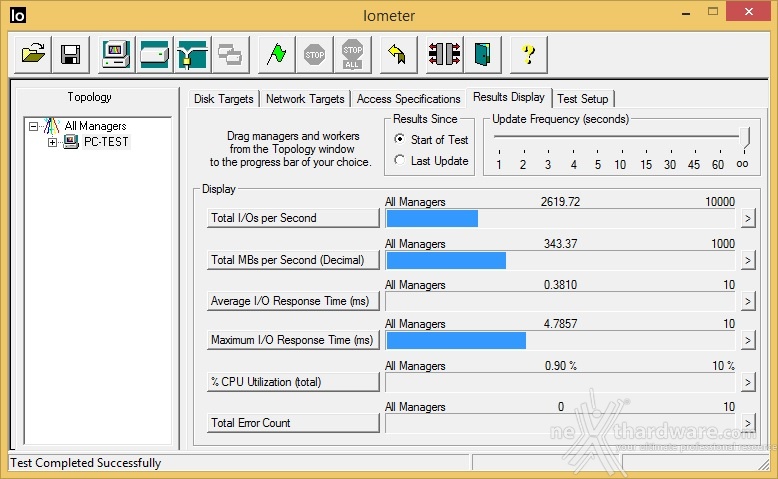Open the CPU Utilization arrow button
The width and height of the screenshot is (778, 479).
[x=748, y=382]
